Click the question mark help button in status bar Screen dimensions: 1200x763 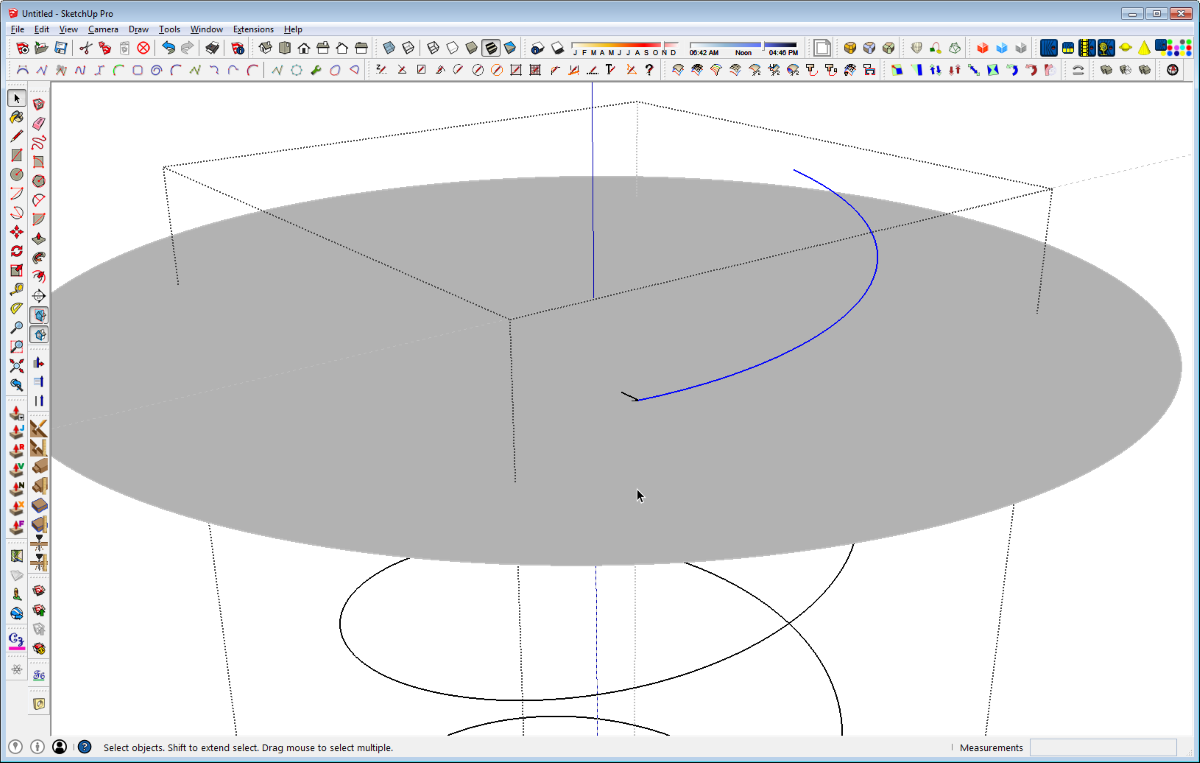coord(84,747)
